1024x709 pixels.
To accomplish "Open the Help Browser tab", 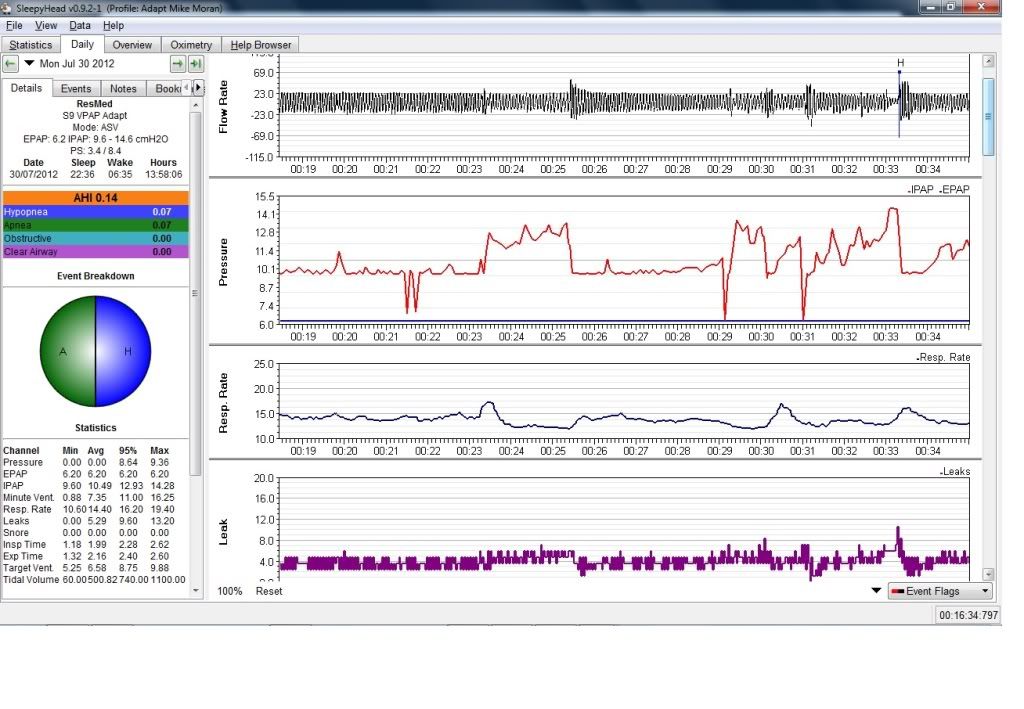I will click(x=261, y=45).
